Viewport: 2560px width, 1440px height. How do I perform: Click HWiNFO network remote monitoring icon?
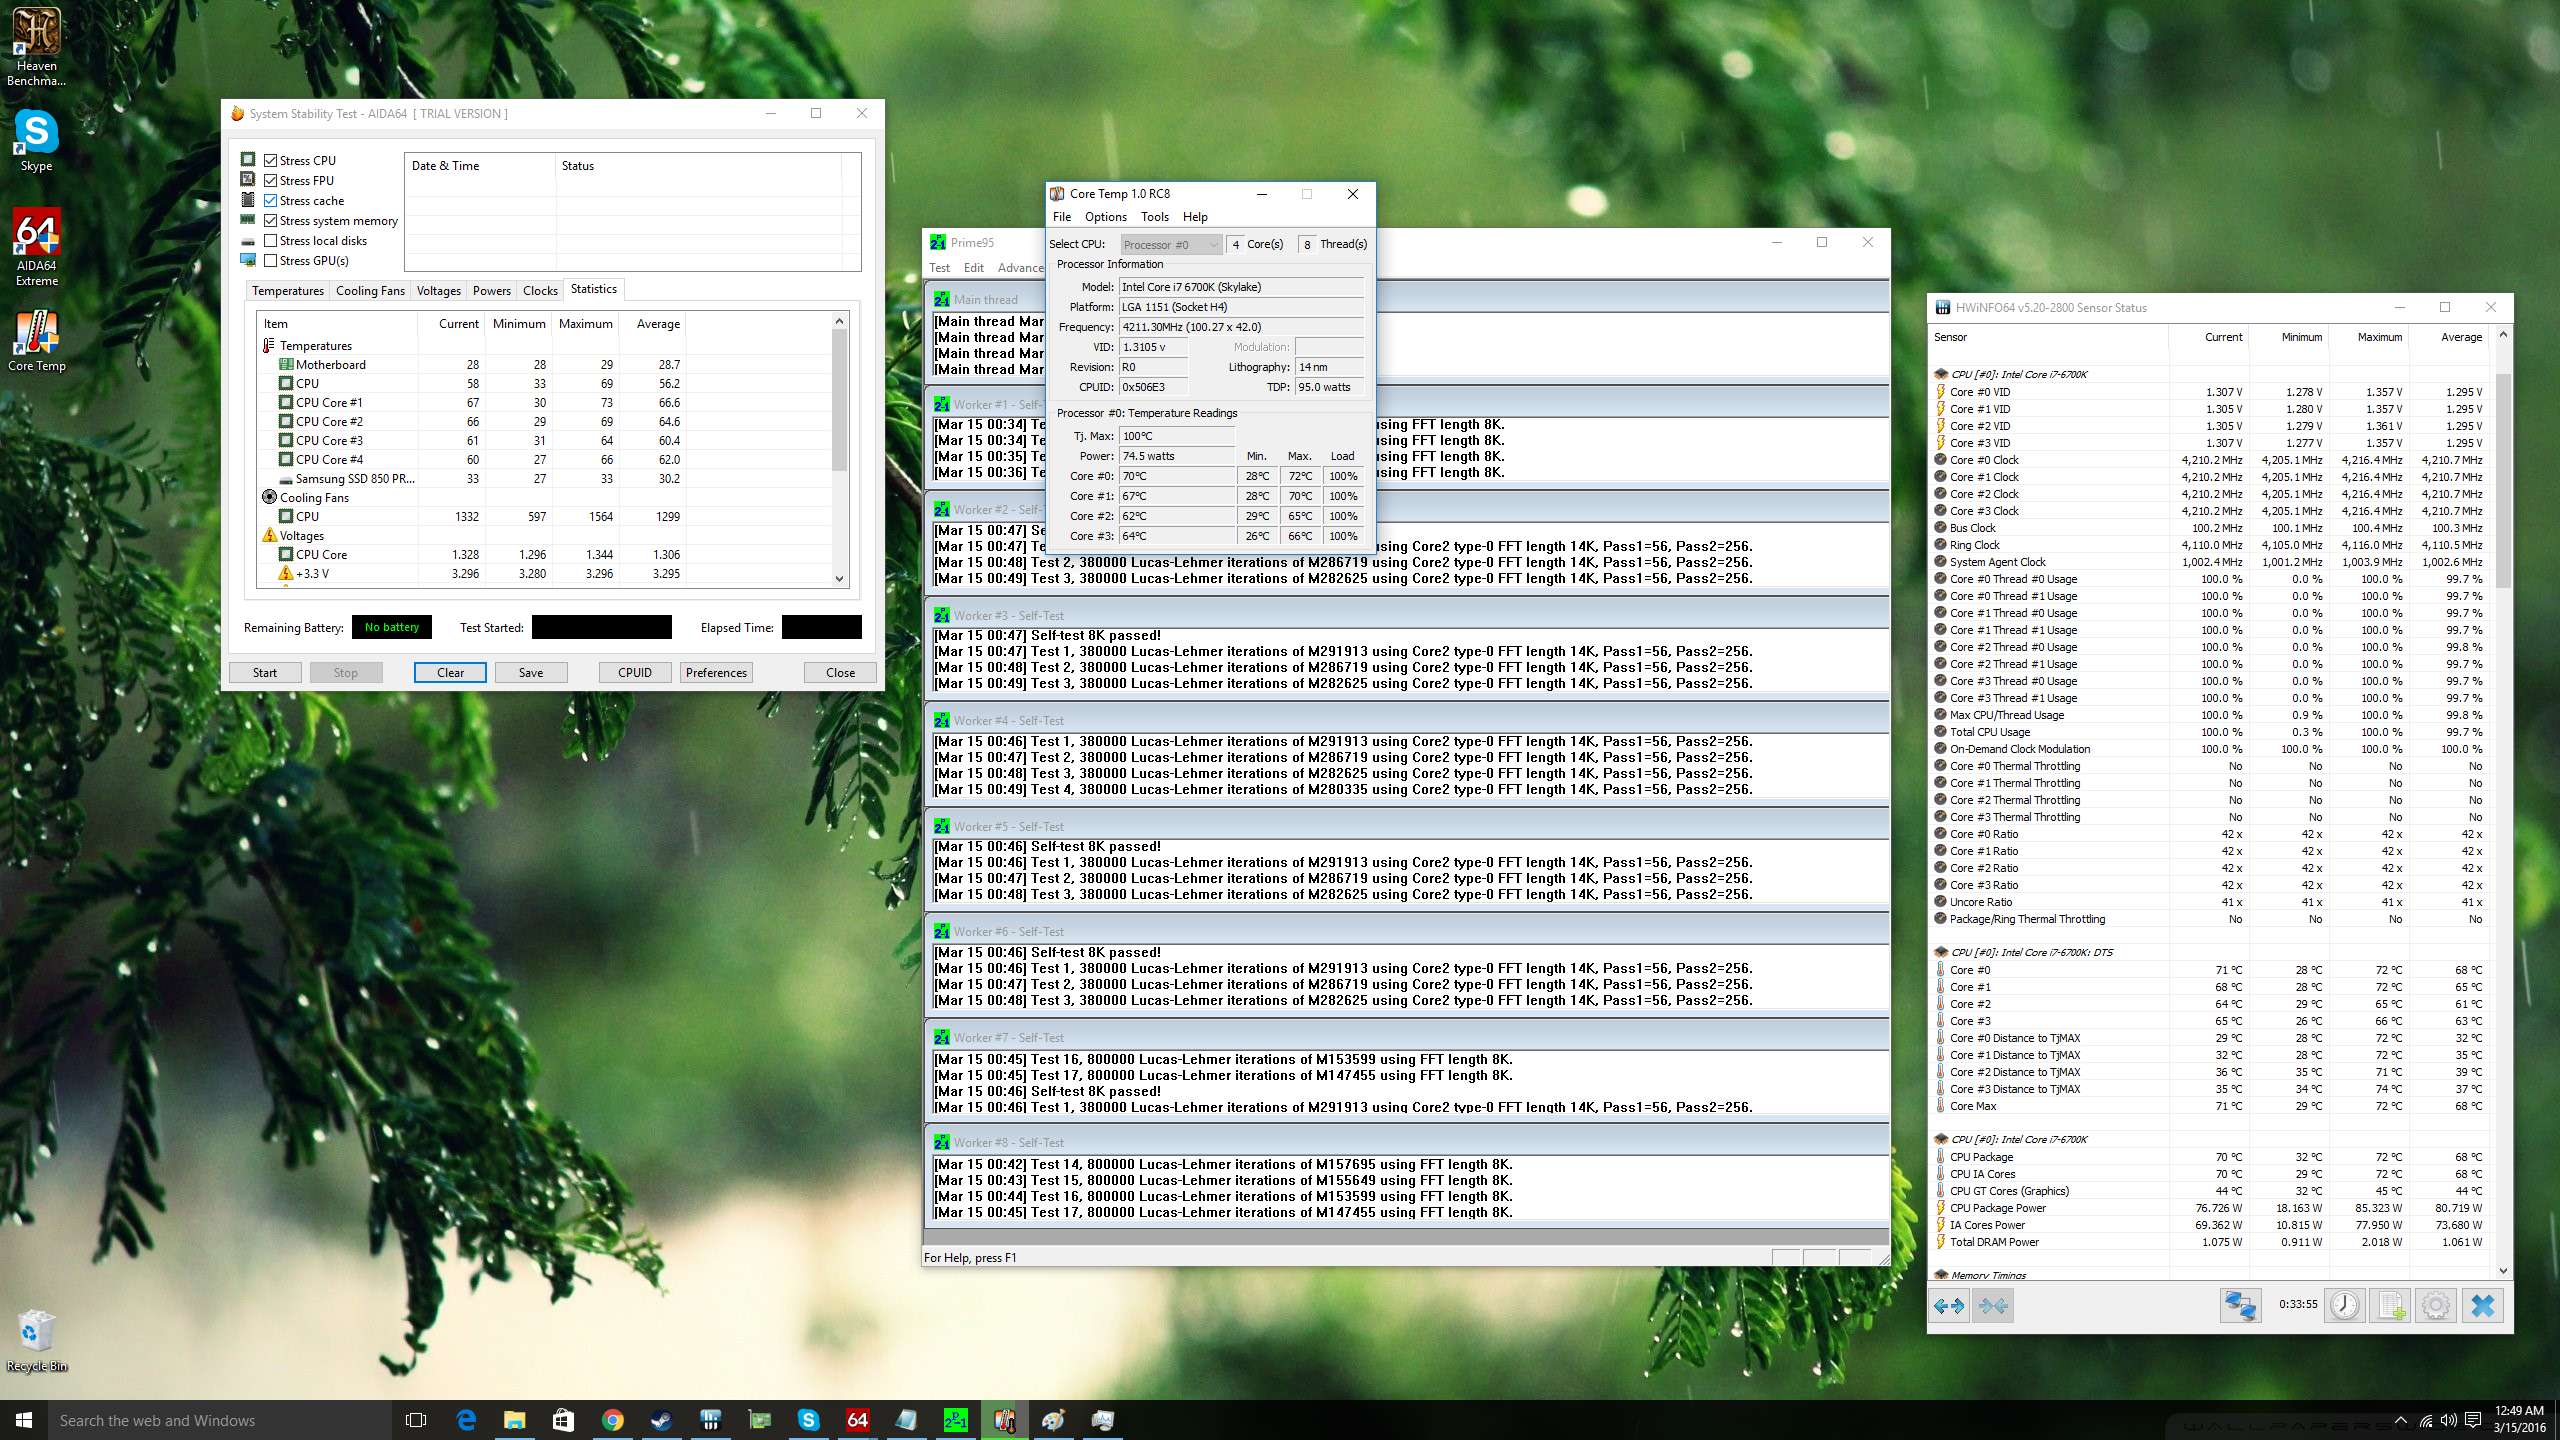pyautogui.click(x=2240, y=1306)
